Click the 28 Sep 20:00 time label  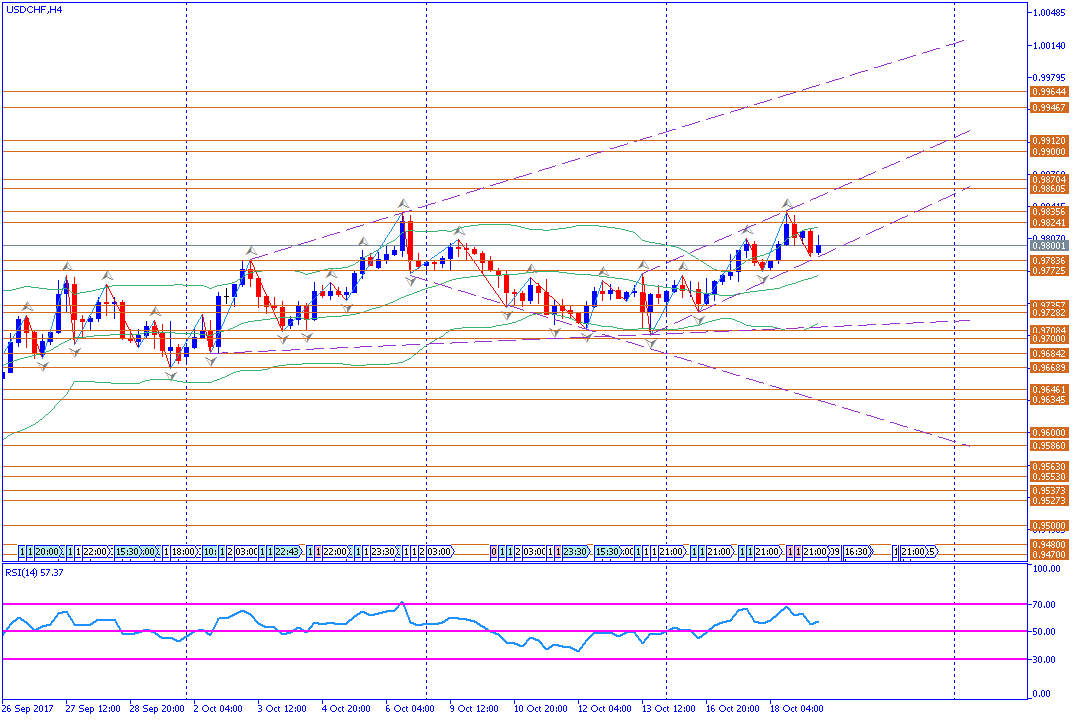tap(157, 708)
